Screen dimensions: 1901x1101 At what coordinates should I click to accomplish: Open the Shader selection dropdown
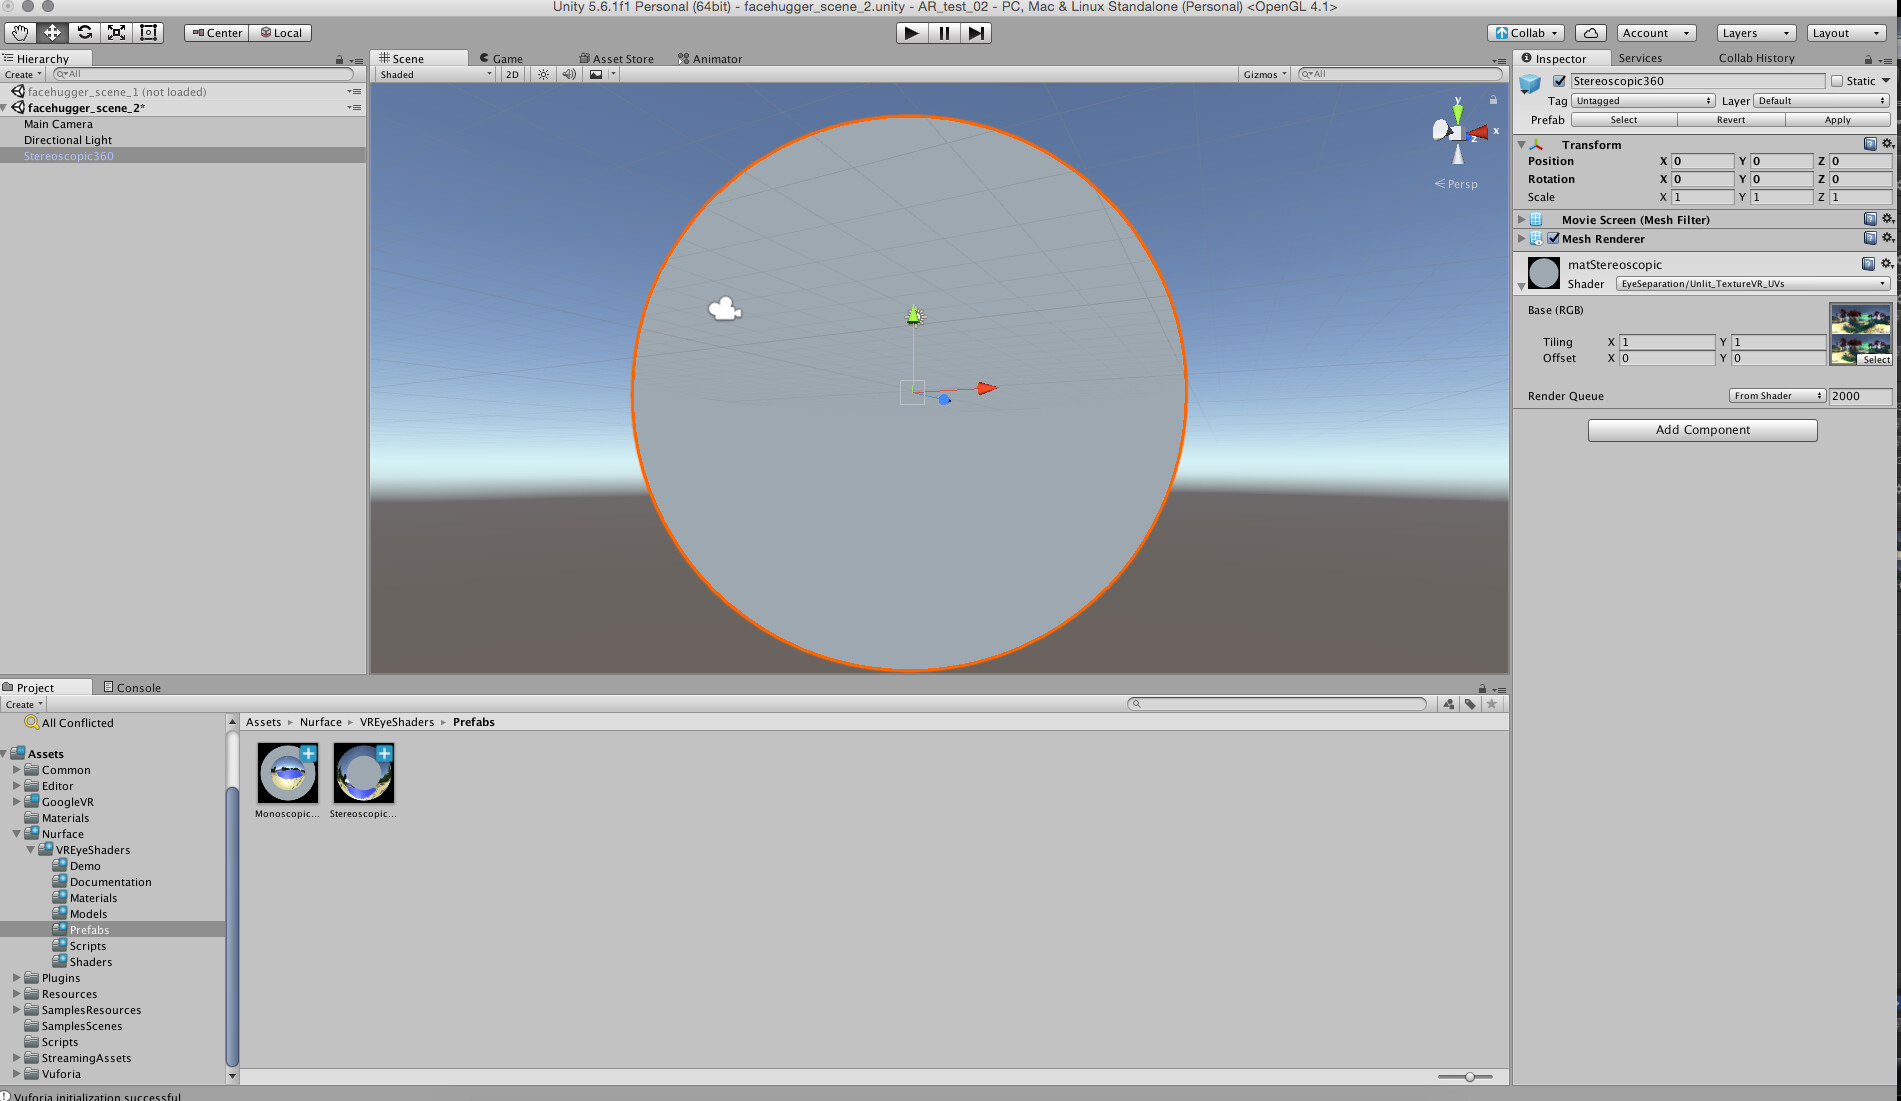(x=1753, y=284)
